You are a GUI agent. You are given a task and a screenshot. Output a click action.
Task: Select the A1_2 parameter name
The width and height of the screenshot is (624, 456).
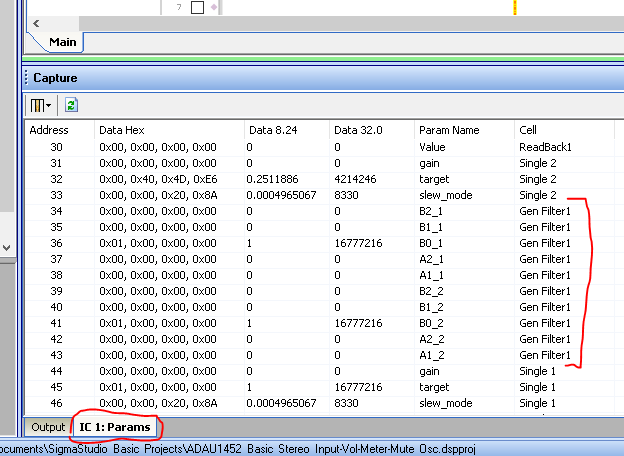coord(431,355)
